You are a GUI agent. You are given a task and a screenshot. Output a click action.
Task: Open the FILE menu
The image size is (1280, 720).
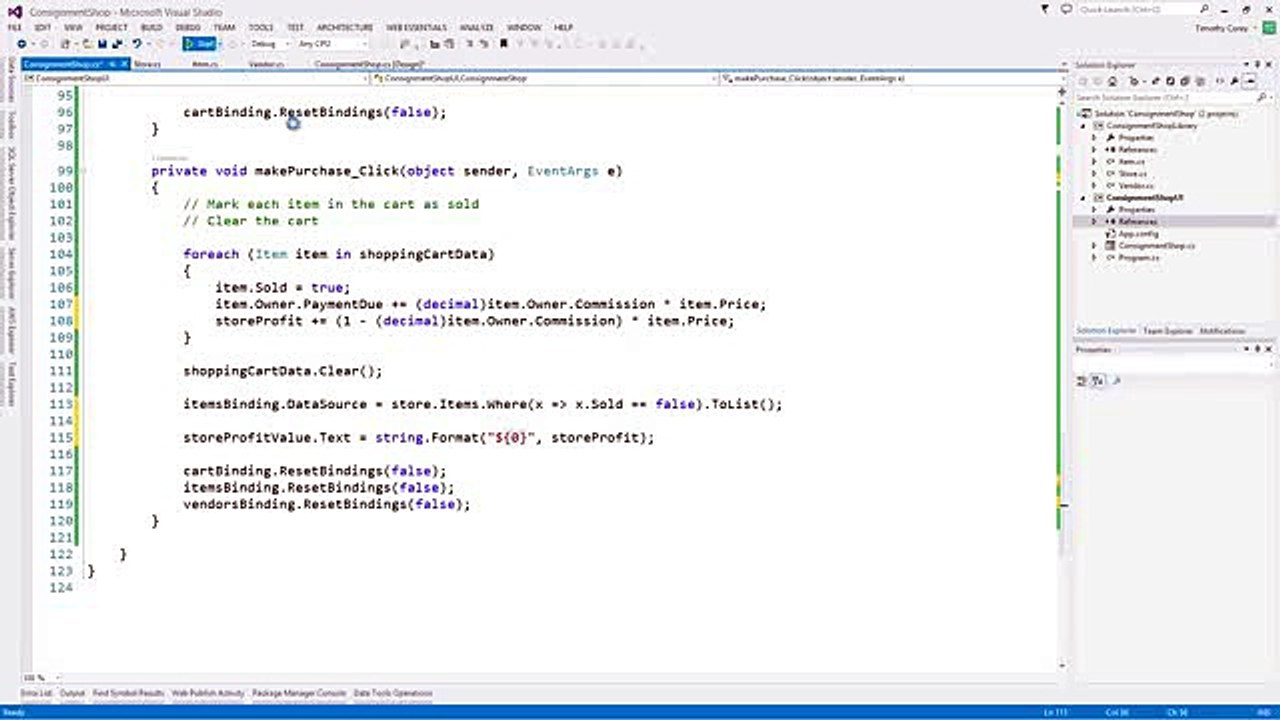click(14, 28)
